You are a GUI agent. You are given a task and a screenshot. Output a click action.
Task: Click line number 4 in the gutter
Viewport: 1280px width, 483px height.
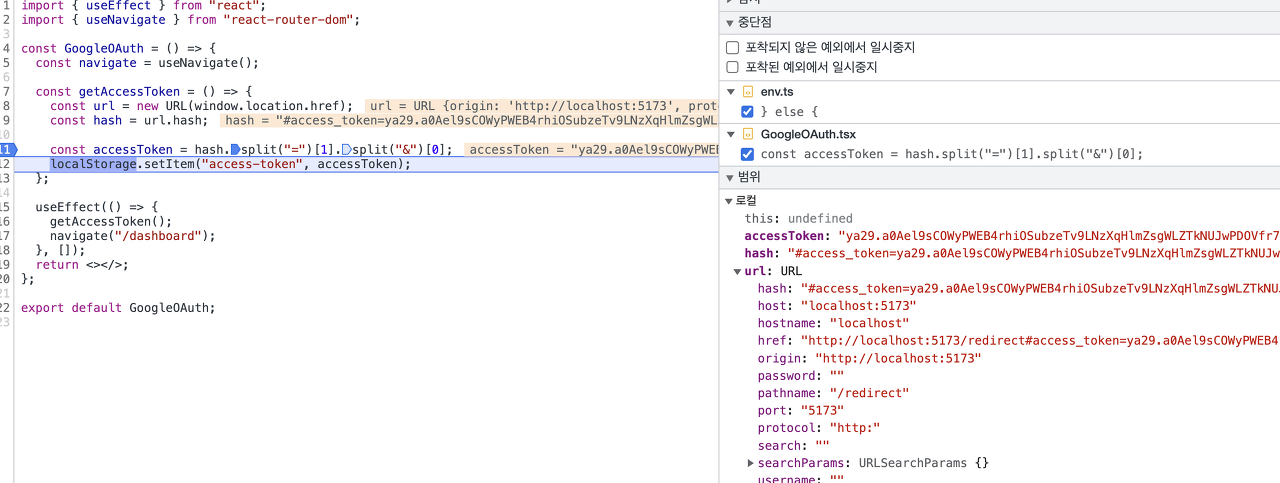tap(6, 48)
